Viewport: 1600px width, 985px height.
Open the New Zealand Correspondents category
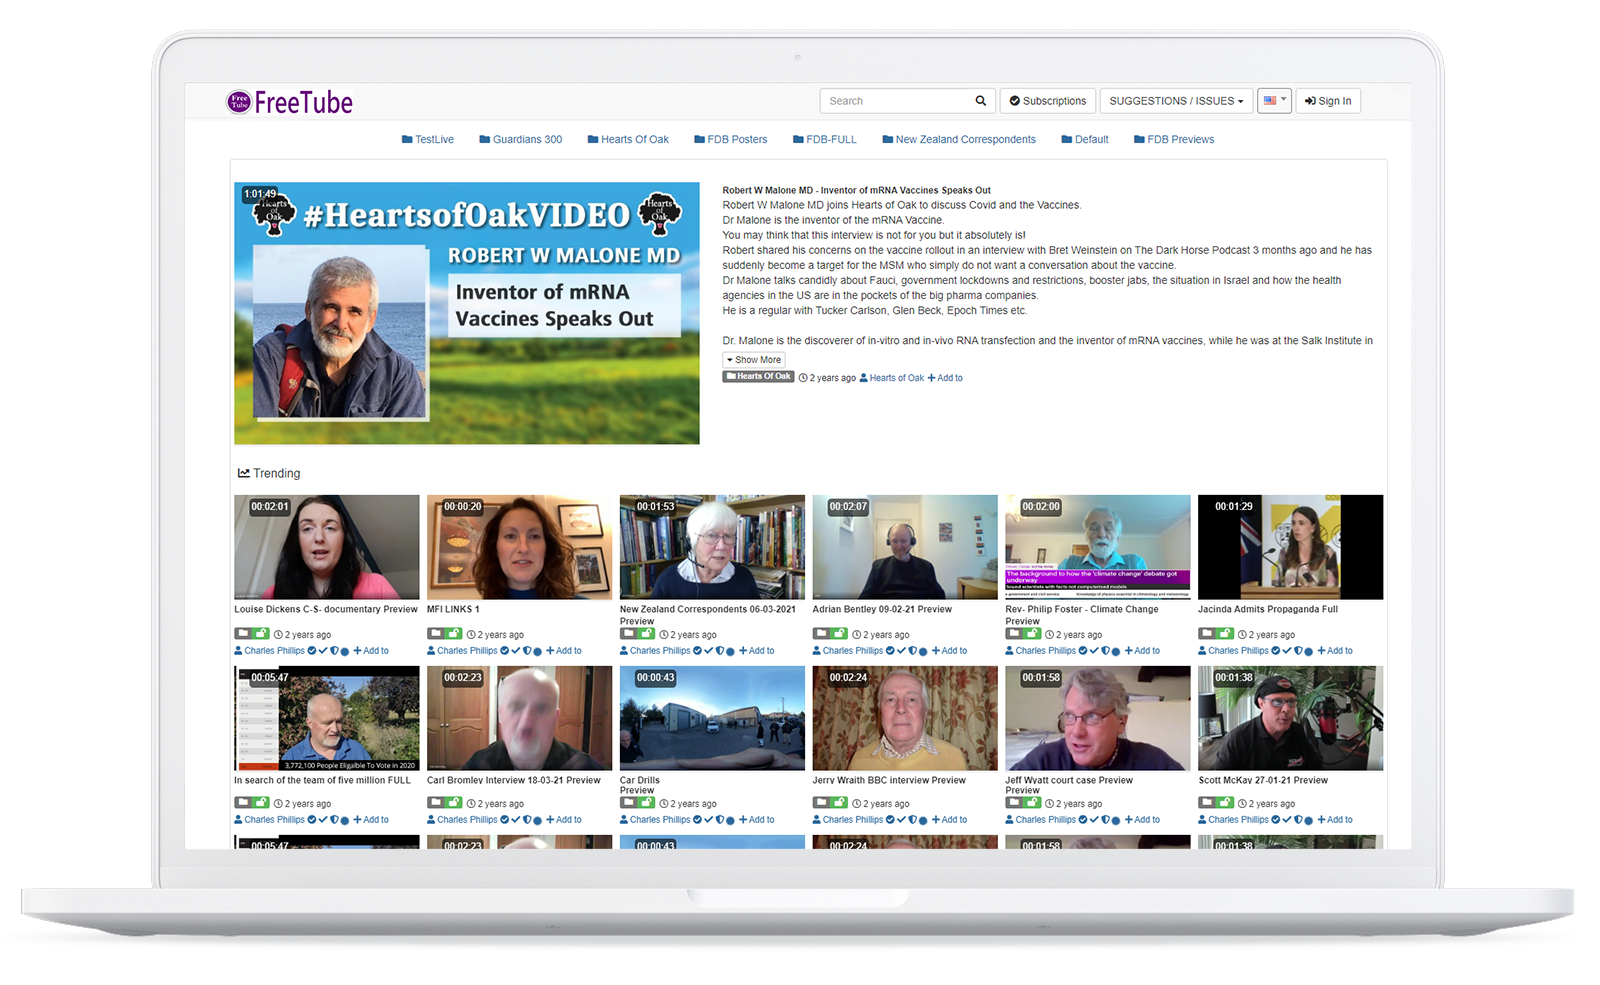[958, 140]
